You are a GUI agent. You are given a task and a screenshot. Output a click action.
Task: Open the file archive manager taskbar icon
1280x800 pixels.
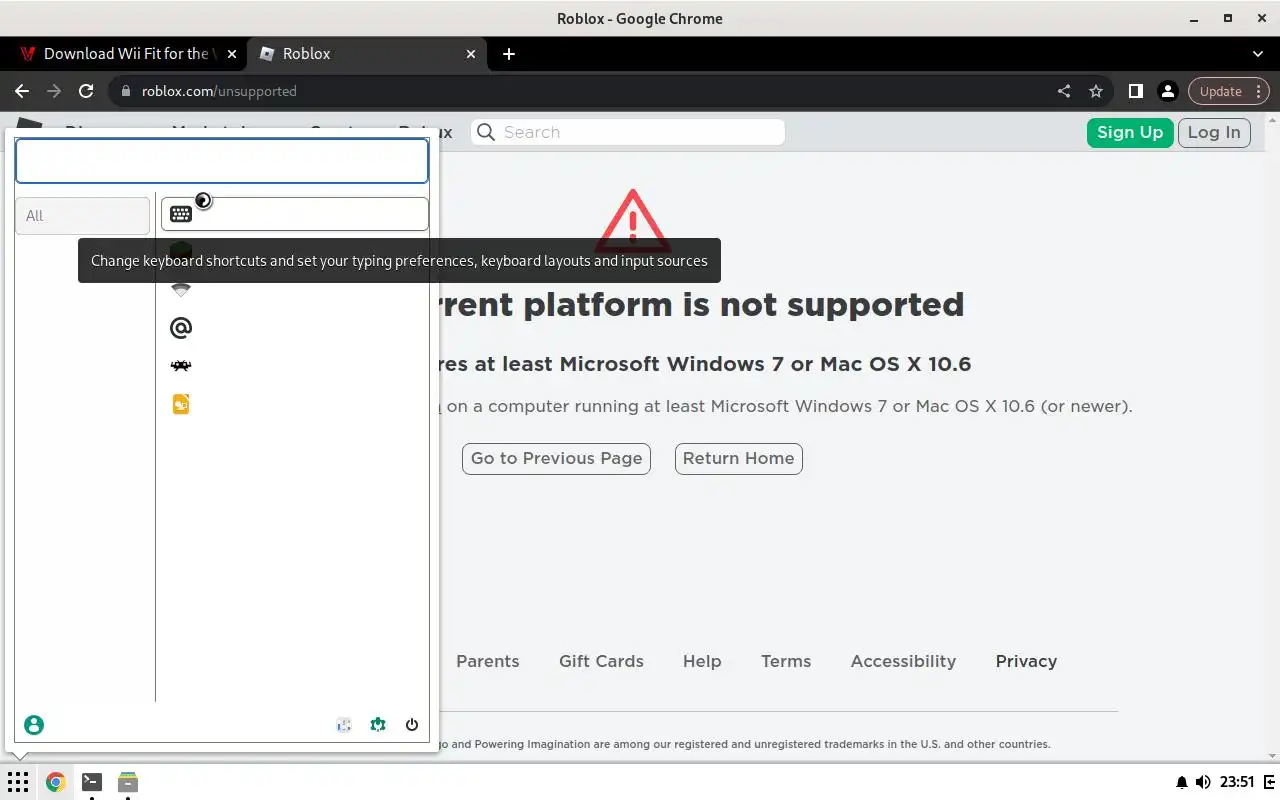(127, 782)
